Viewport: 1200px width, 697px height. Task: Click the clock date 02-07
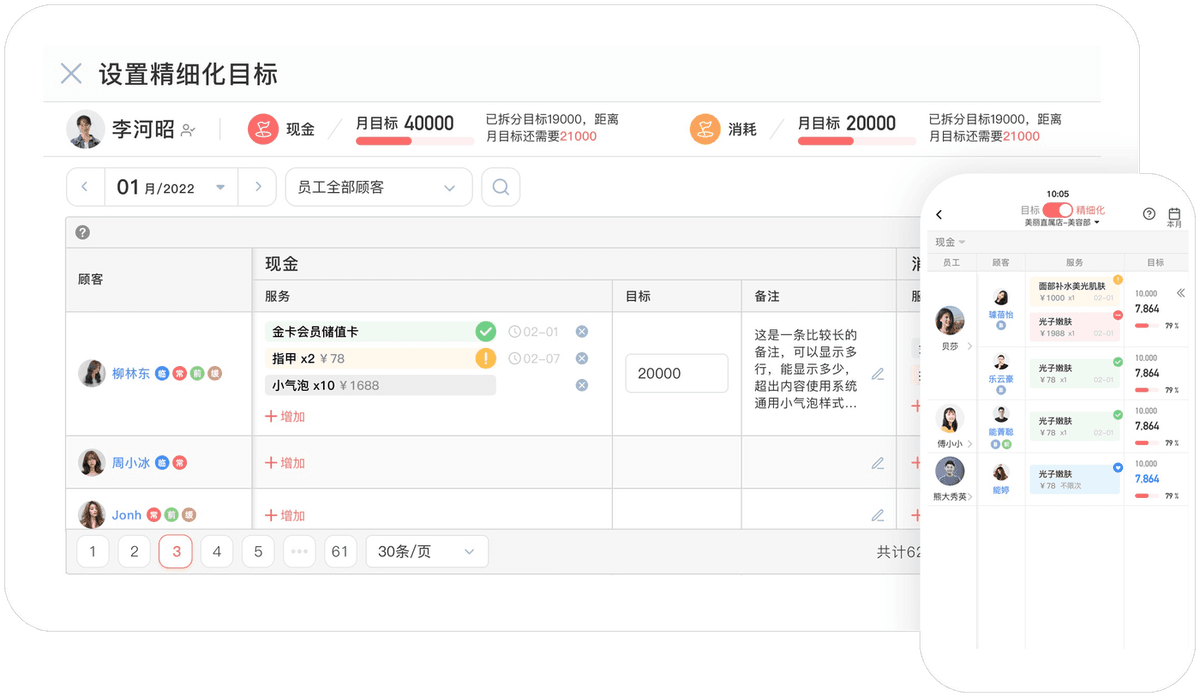coord(533,358)
